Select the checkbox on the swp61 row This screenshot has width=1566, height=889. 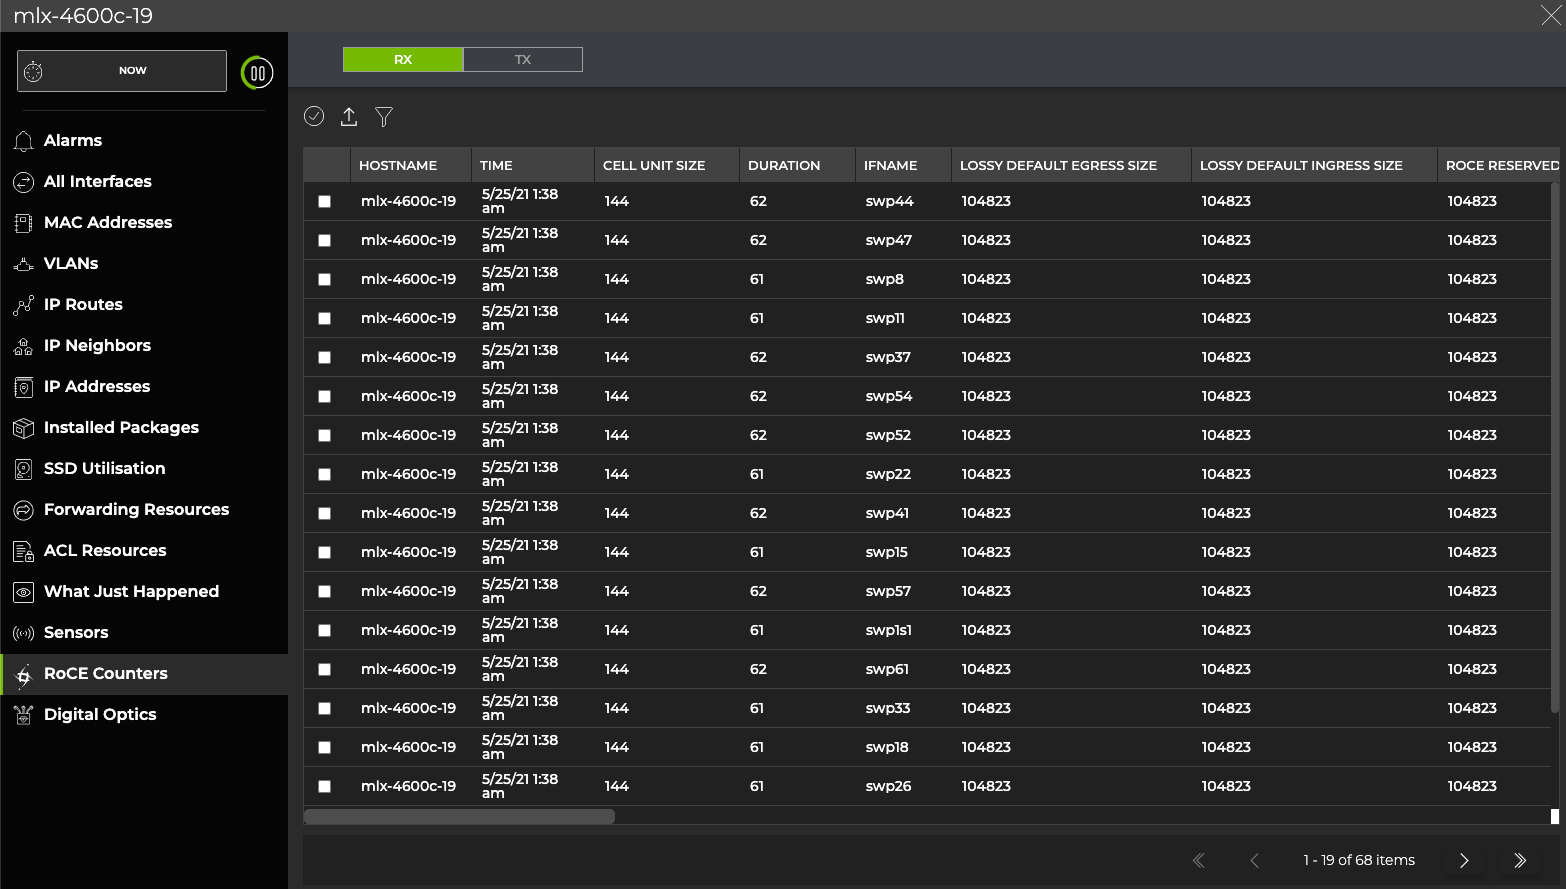coord(324,669)
